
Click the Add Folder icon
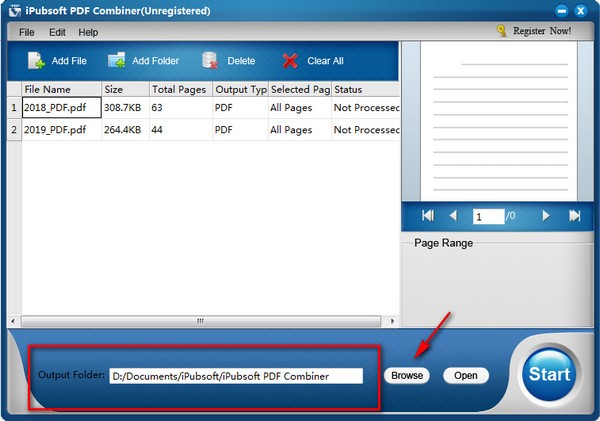coord(117,60)
